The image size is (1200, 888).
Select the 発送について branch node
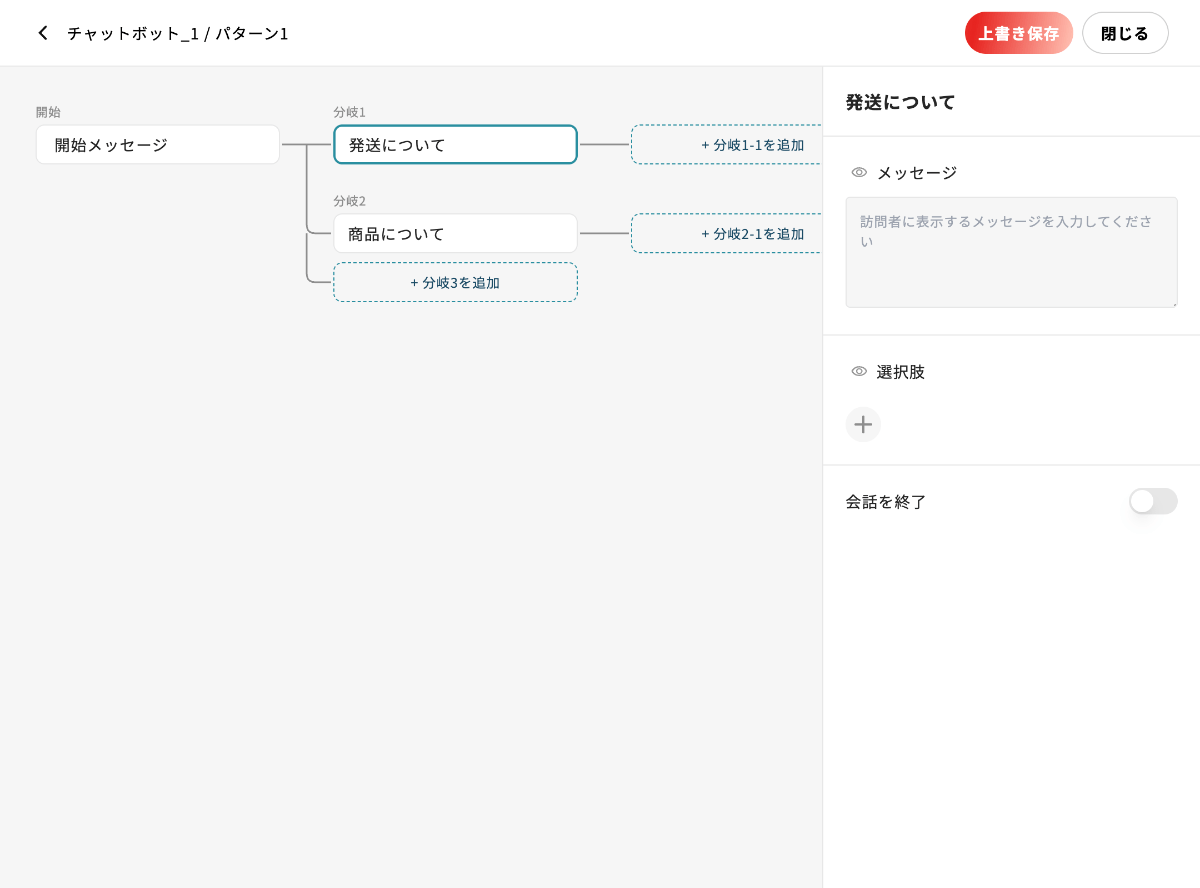[455, 145]
